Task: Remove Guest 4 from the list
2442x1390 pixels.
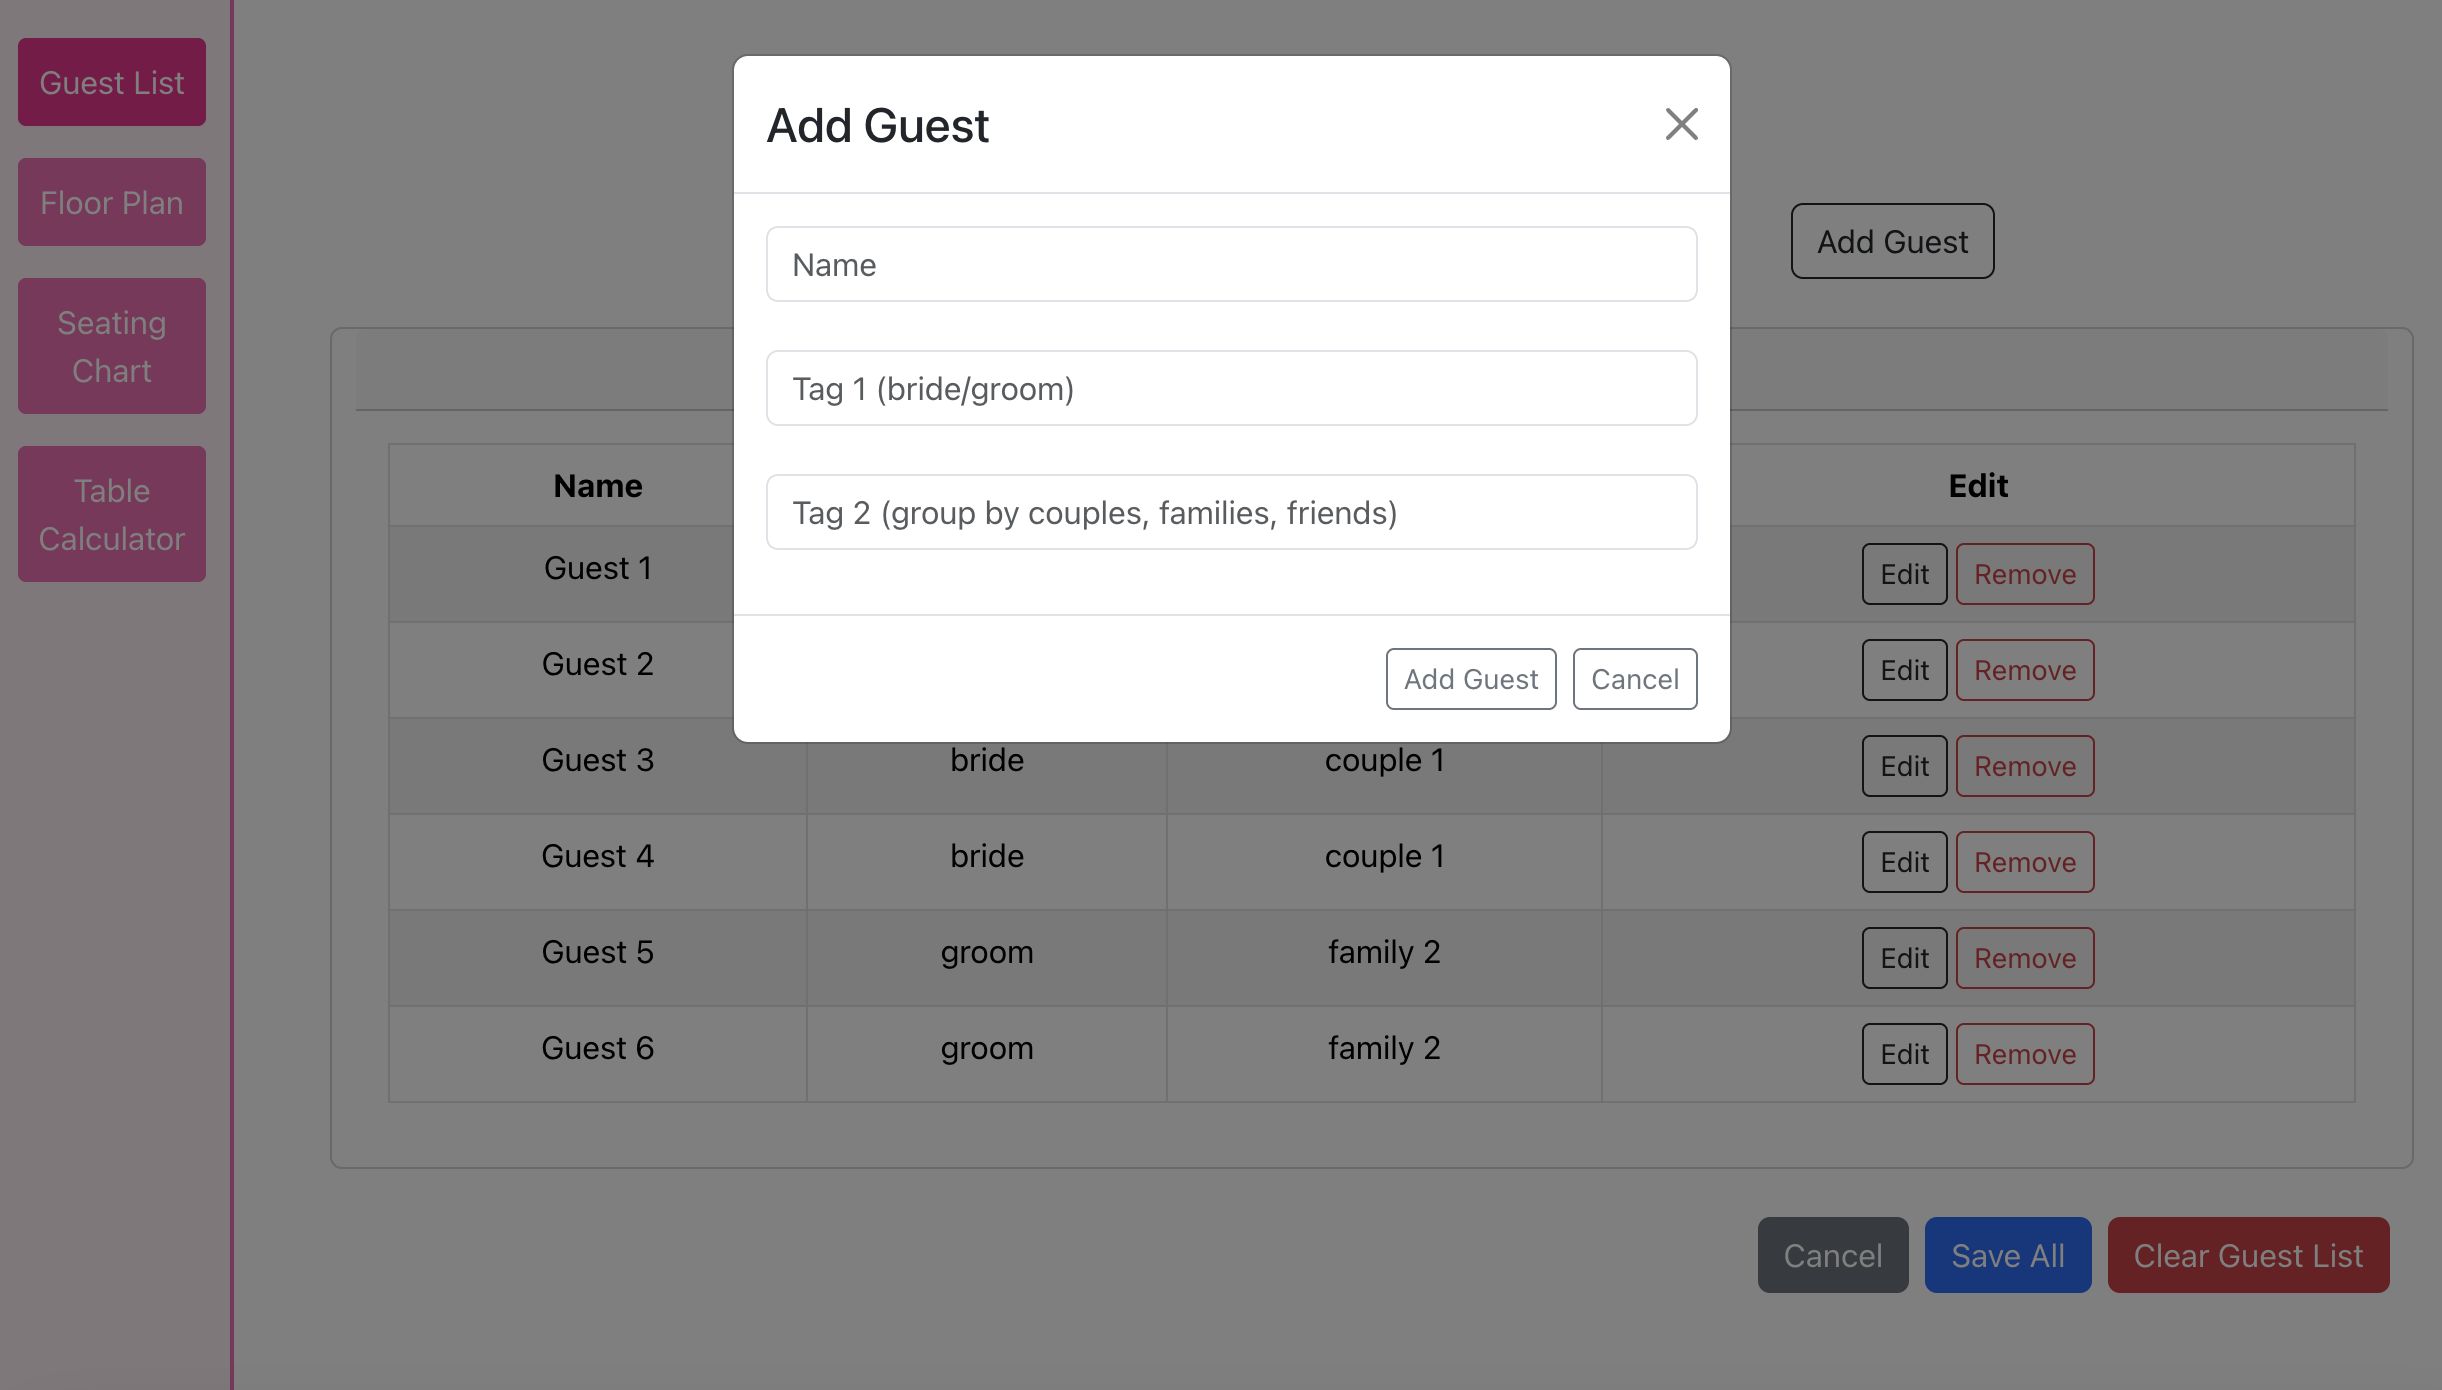Action: click(2025, 862)
